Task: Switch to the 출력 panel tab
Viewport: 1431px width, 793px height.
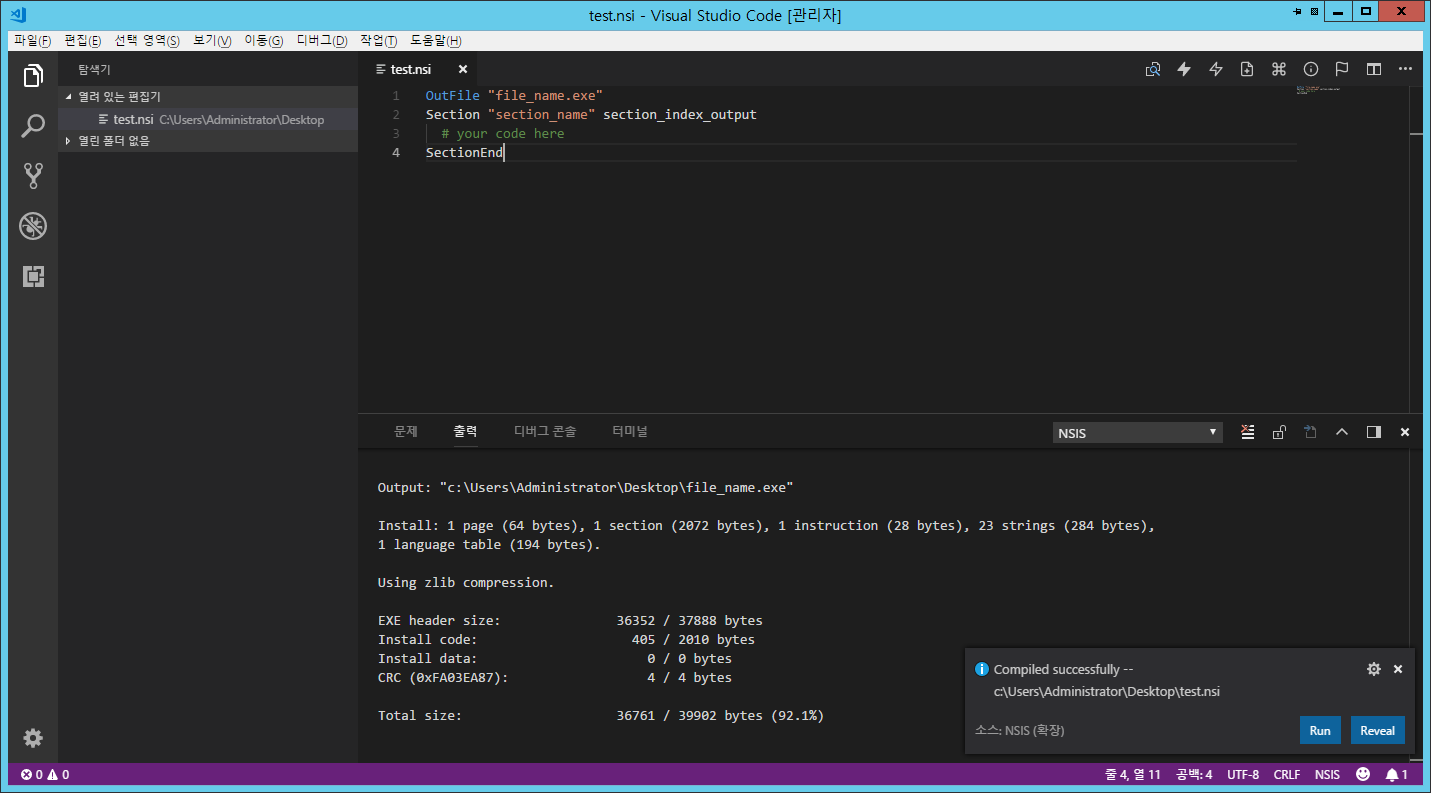Action: [x=465, y=431]
